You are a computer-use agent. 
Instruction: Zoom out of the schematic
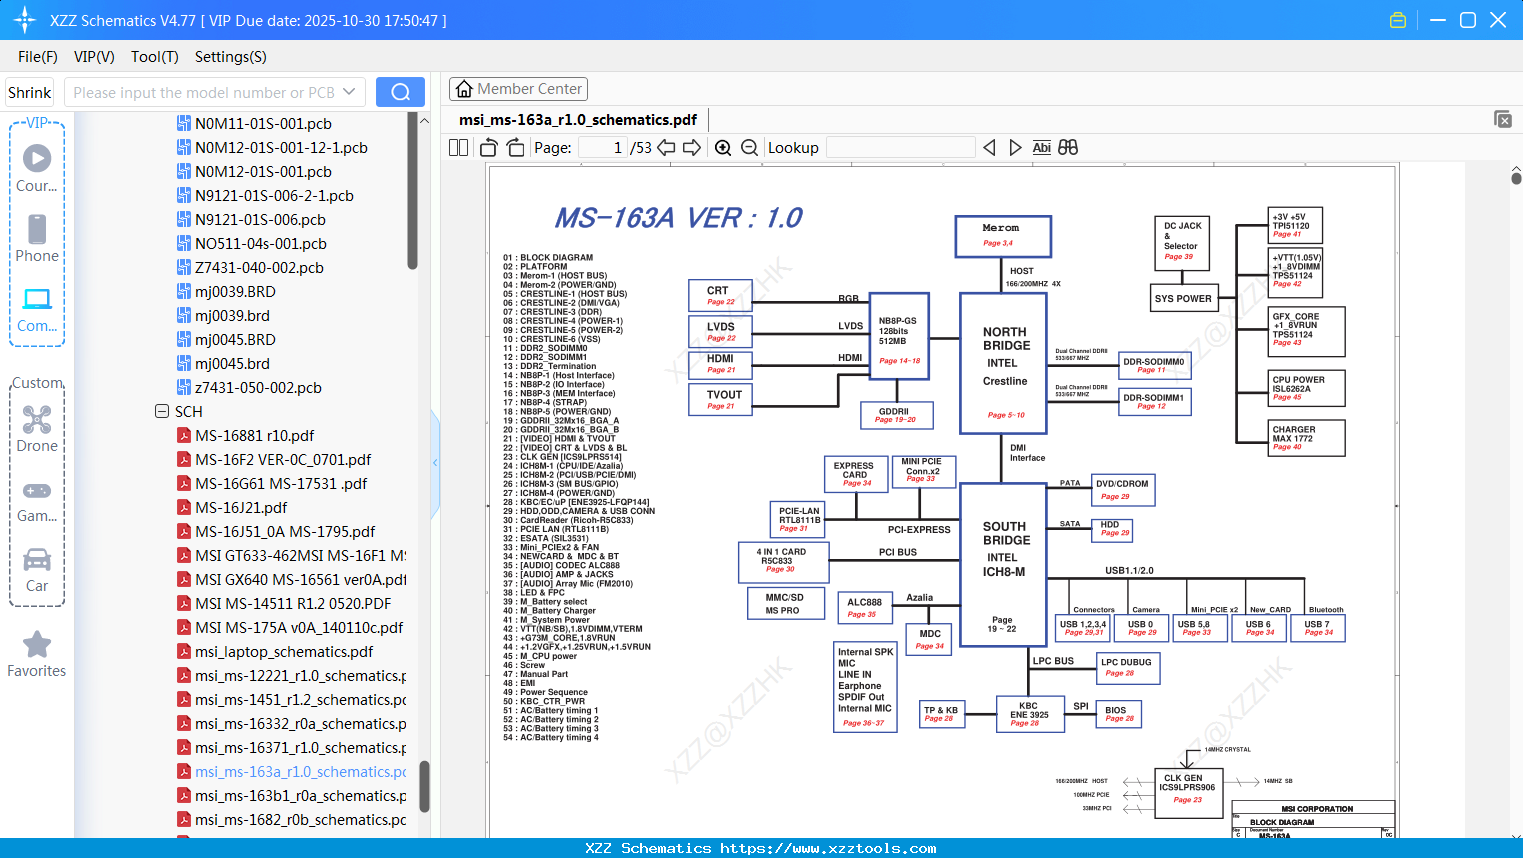(x=750, y=148)
